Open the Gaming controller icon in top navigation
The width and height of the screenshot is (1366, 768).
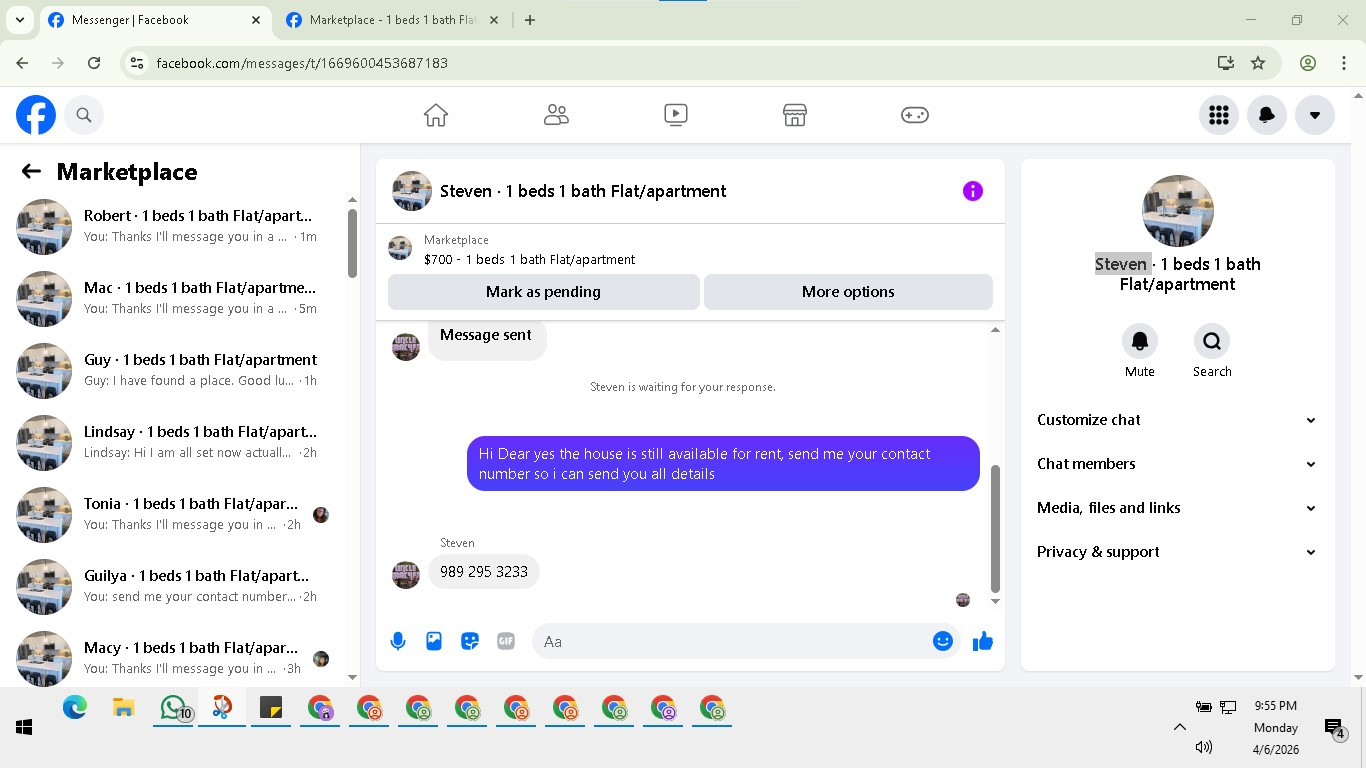915,115
